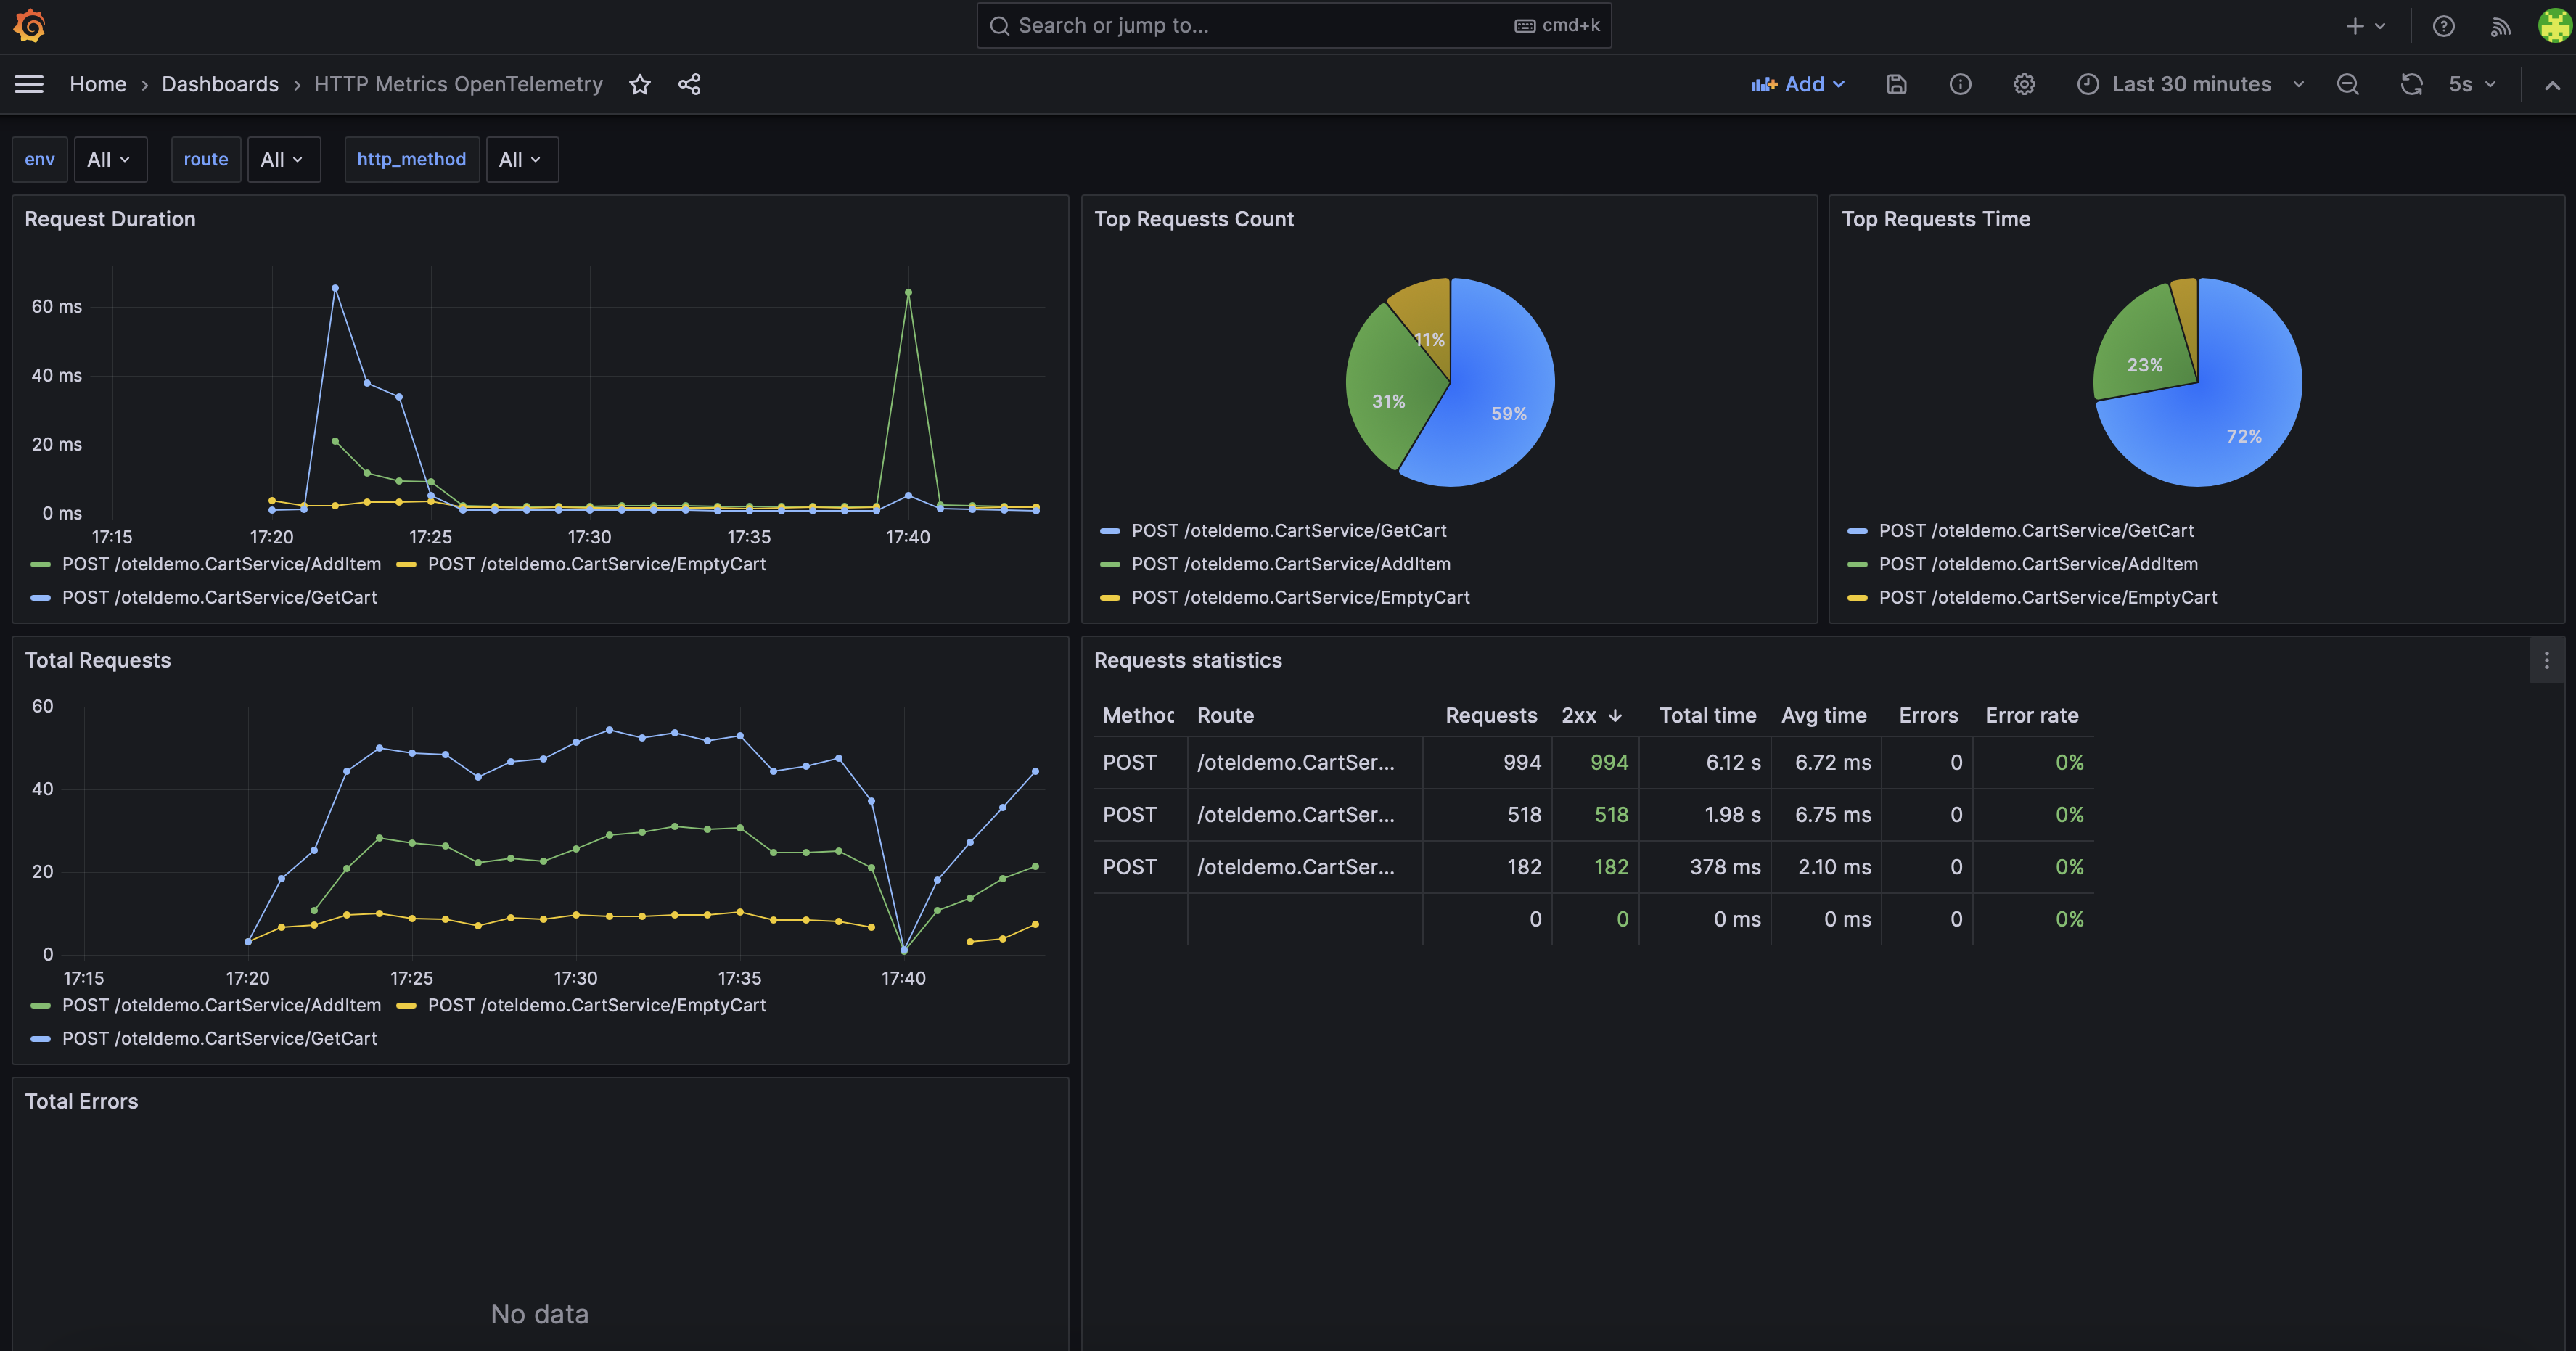
Task: Open dashboard insights info icon
Action: click(1960, 85)
